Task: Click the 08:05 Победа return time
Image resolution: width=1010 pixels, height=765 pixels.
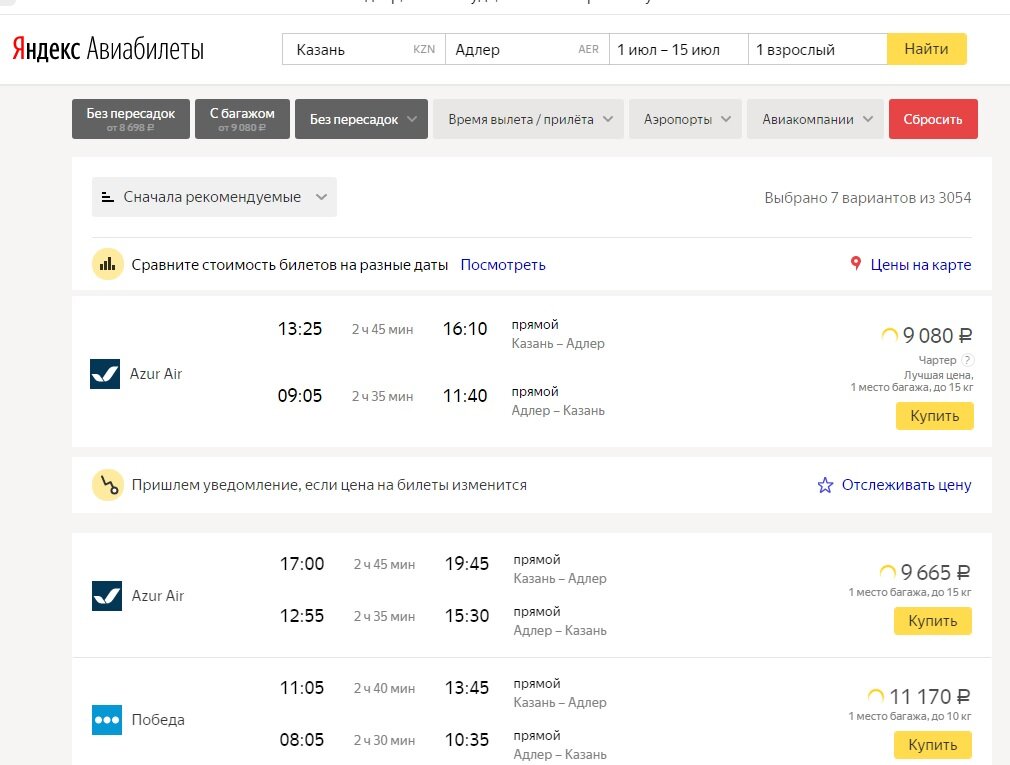Action: click(x=301, y=740)
